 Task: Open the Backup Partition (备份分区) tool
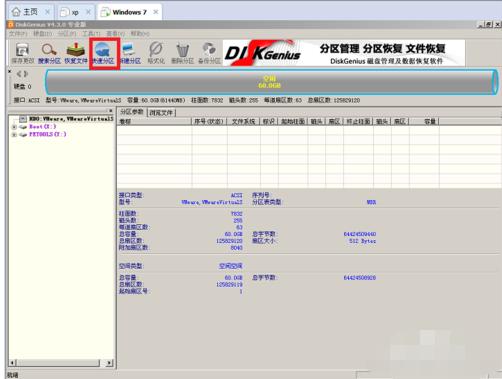point(209,53)
